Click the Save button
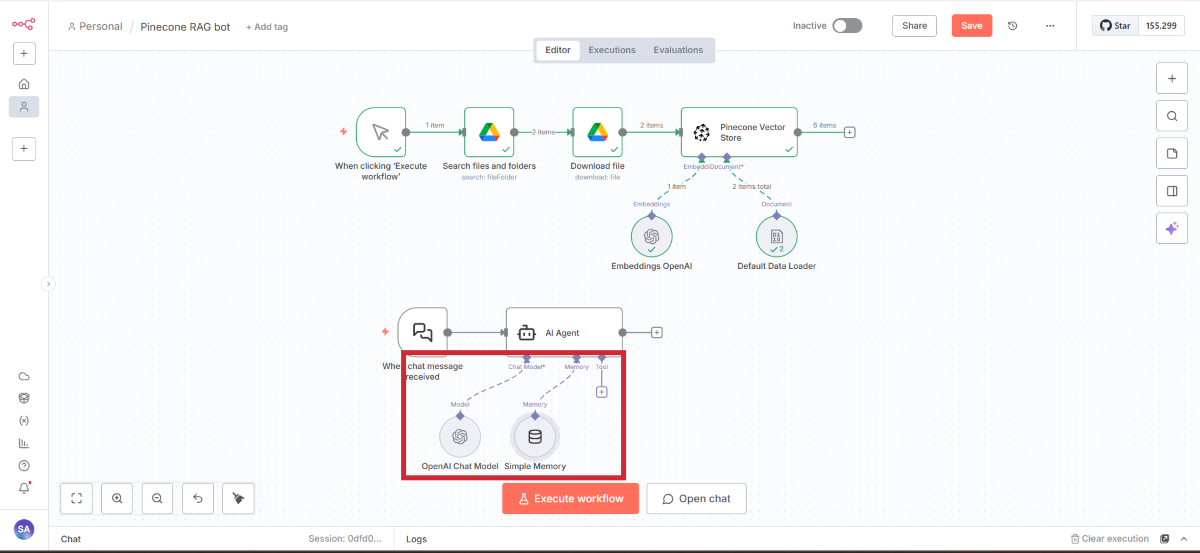 (971, 26)
